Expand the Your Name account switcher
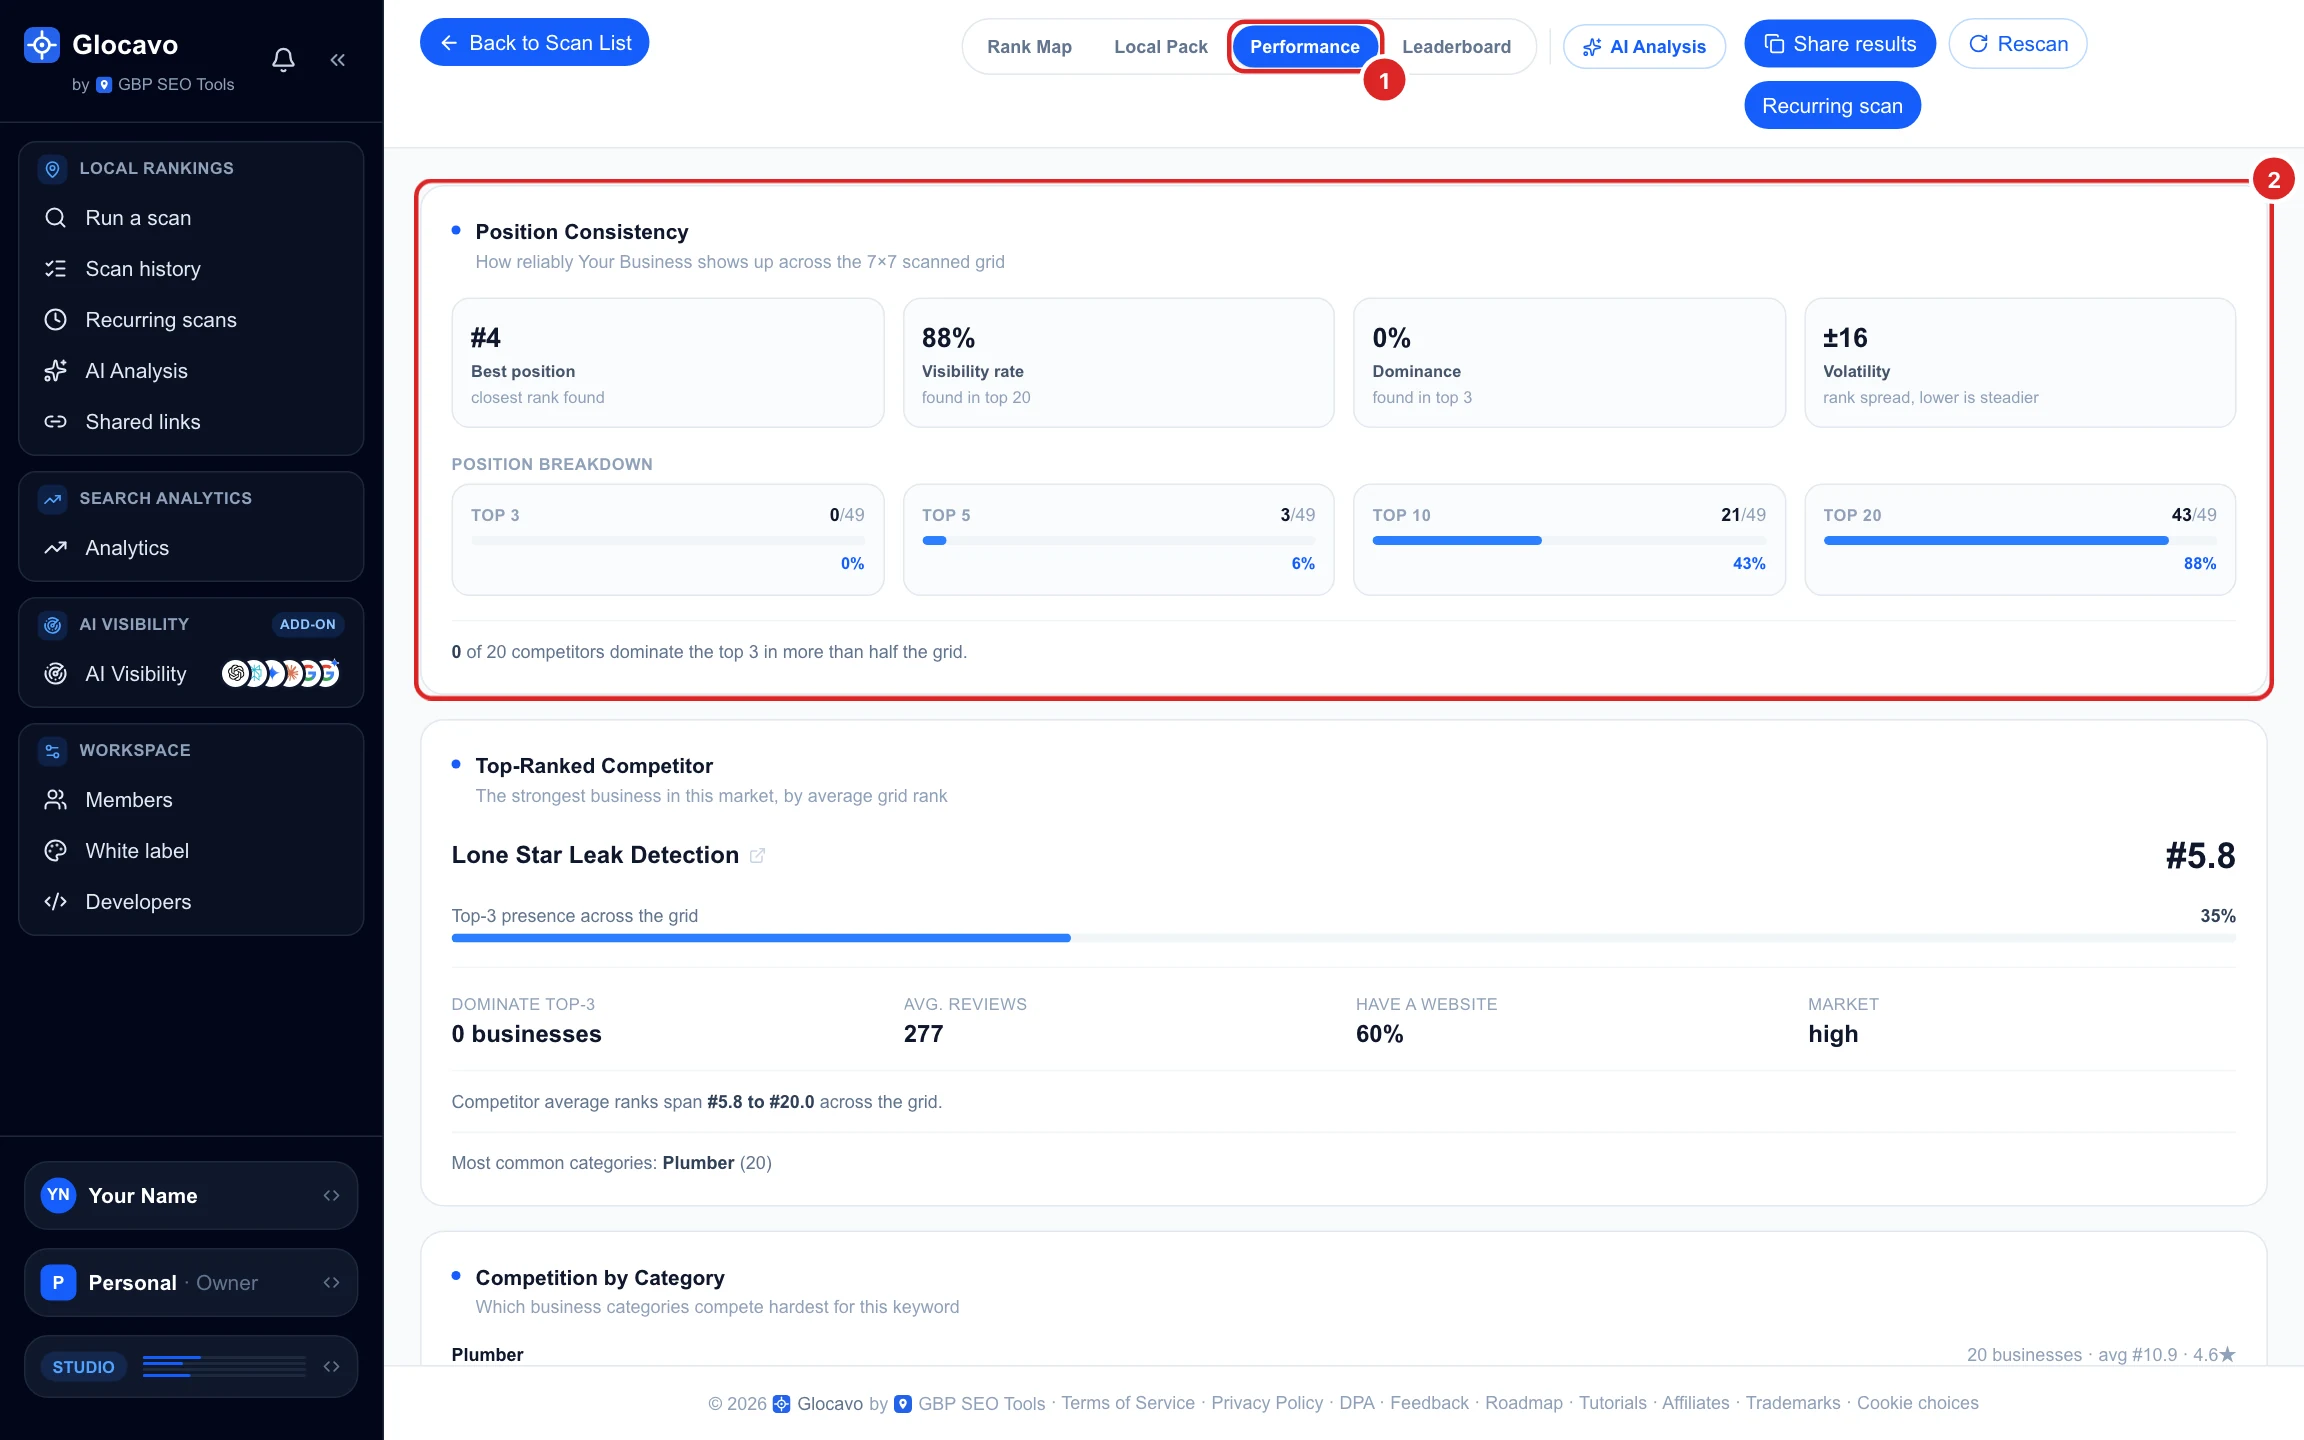Image resolution: width=2304 pixels, height=1440 pixels. click(x=191, y=1196)
